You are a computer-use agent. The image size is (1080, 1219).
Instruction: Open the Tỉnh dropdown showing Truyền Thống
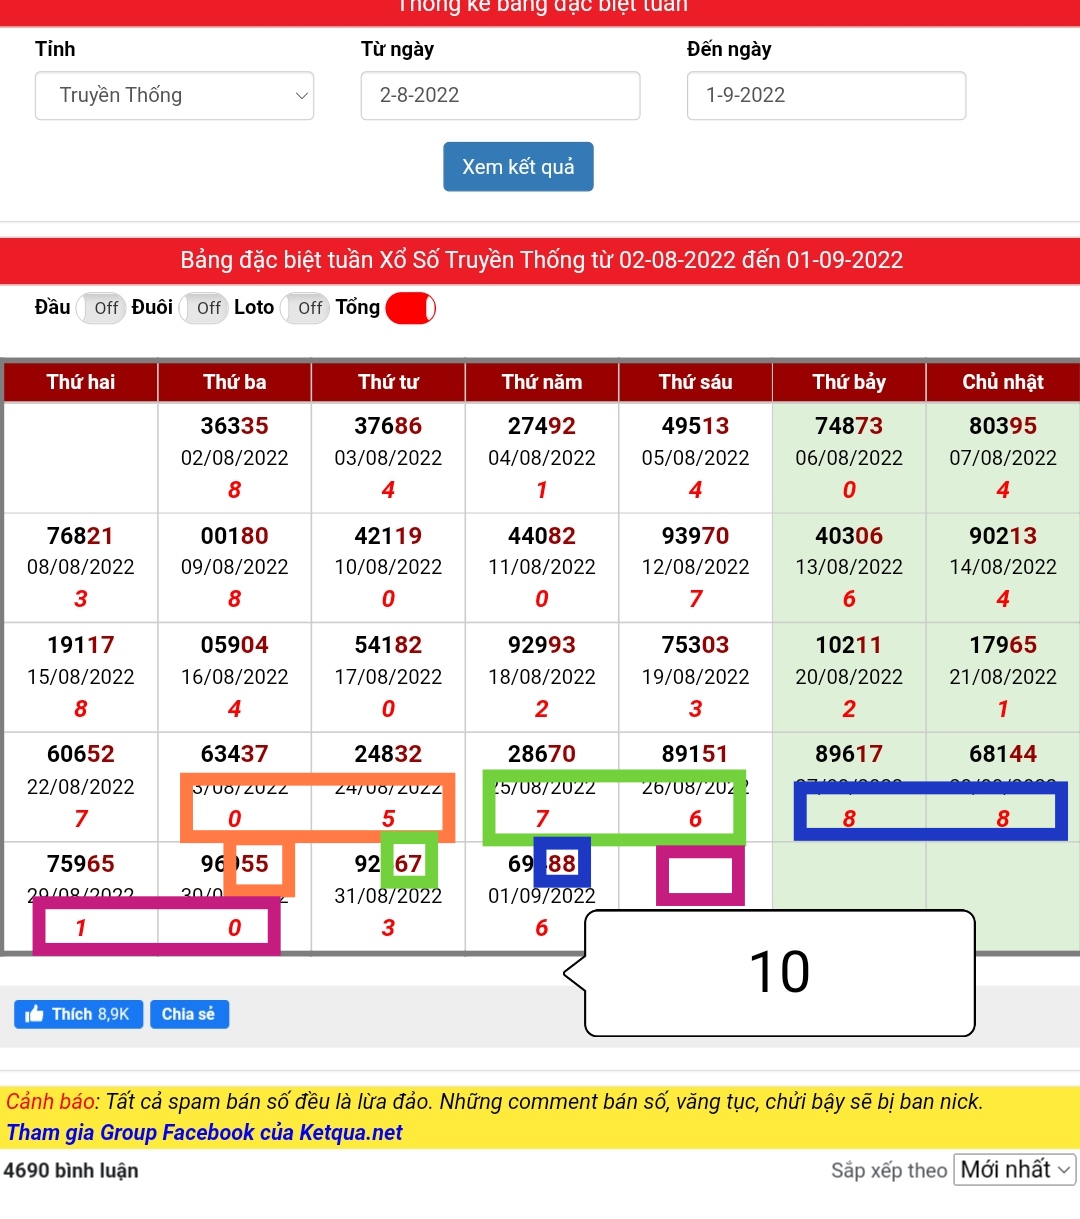tap(174, 96)
